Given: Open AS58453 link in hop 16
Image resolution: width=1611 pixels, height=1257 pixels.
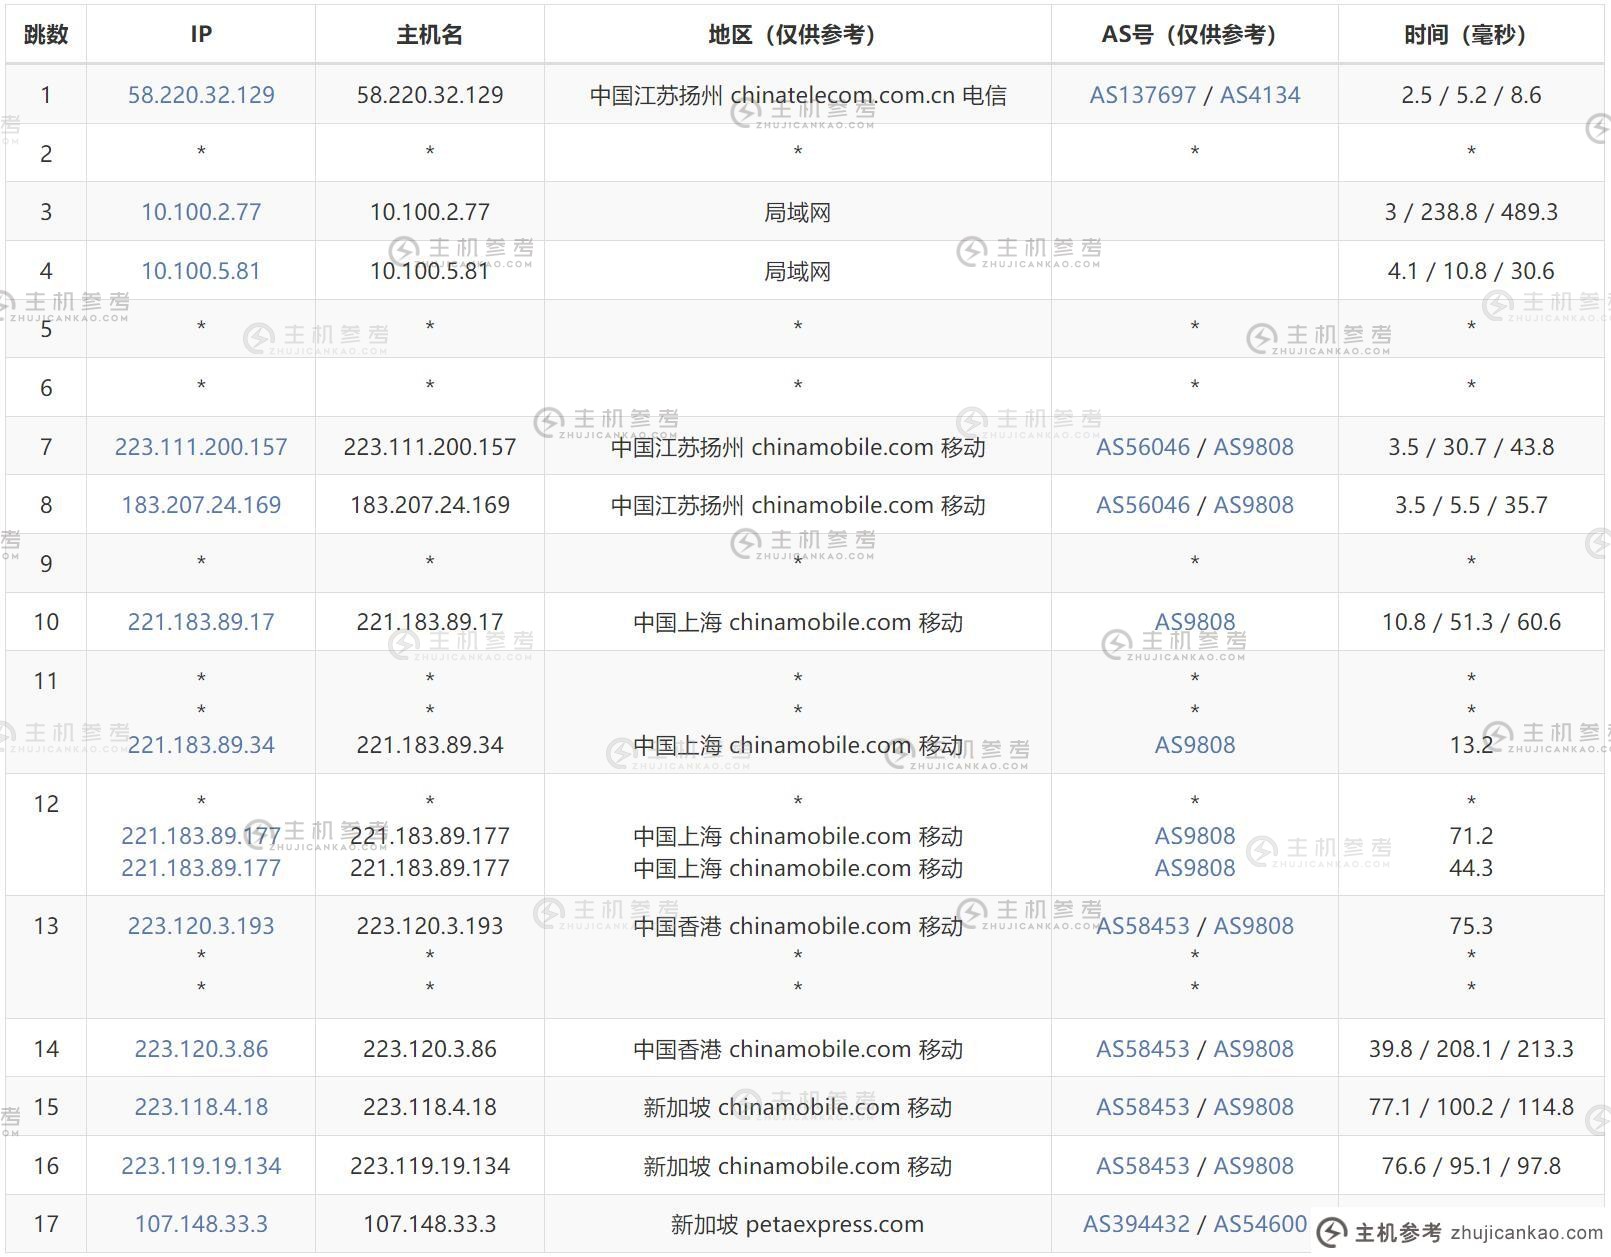Looking at the screenshot, I should pyautogui.click(x=1143, y=1166).
